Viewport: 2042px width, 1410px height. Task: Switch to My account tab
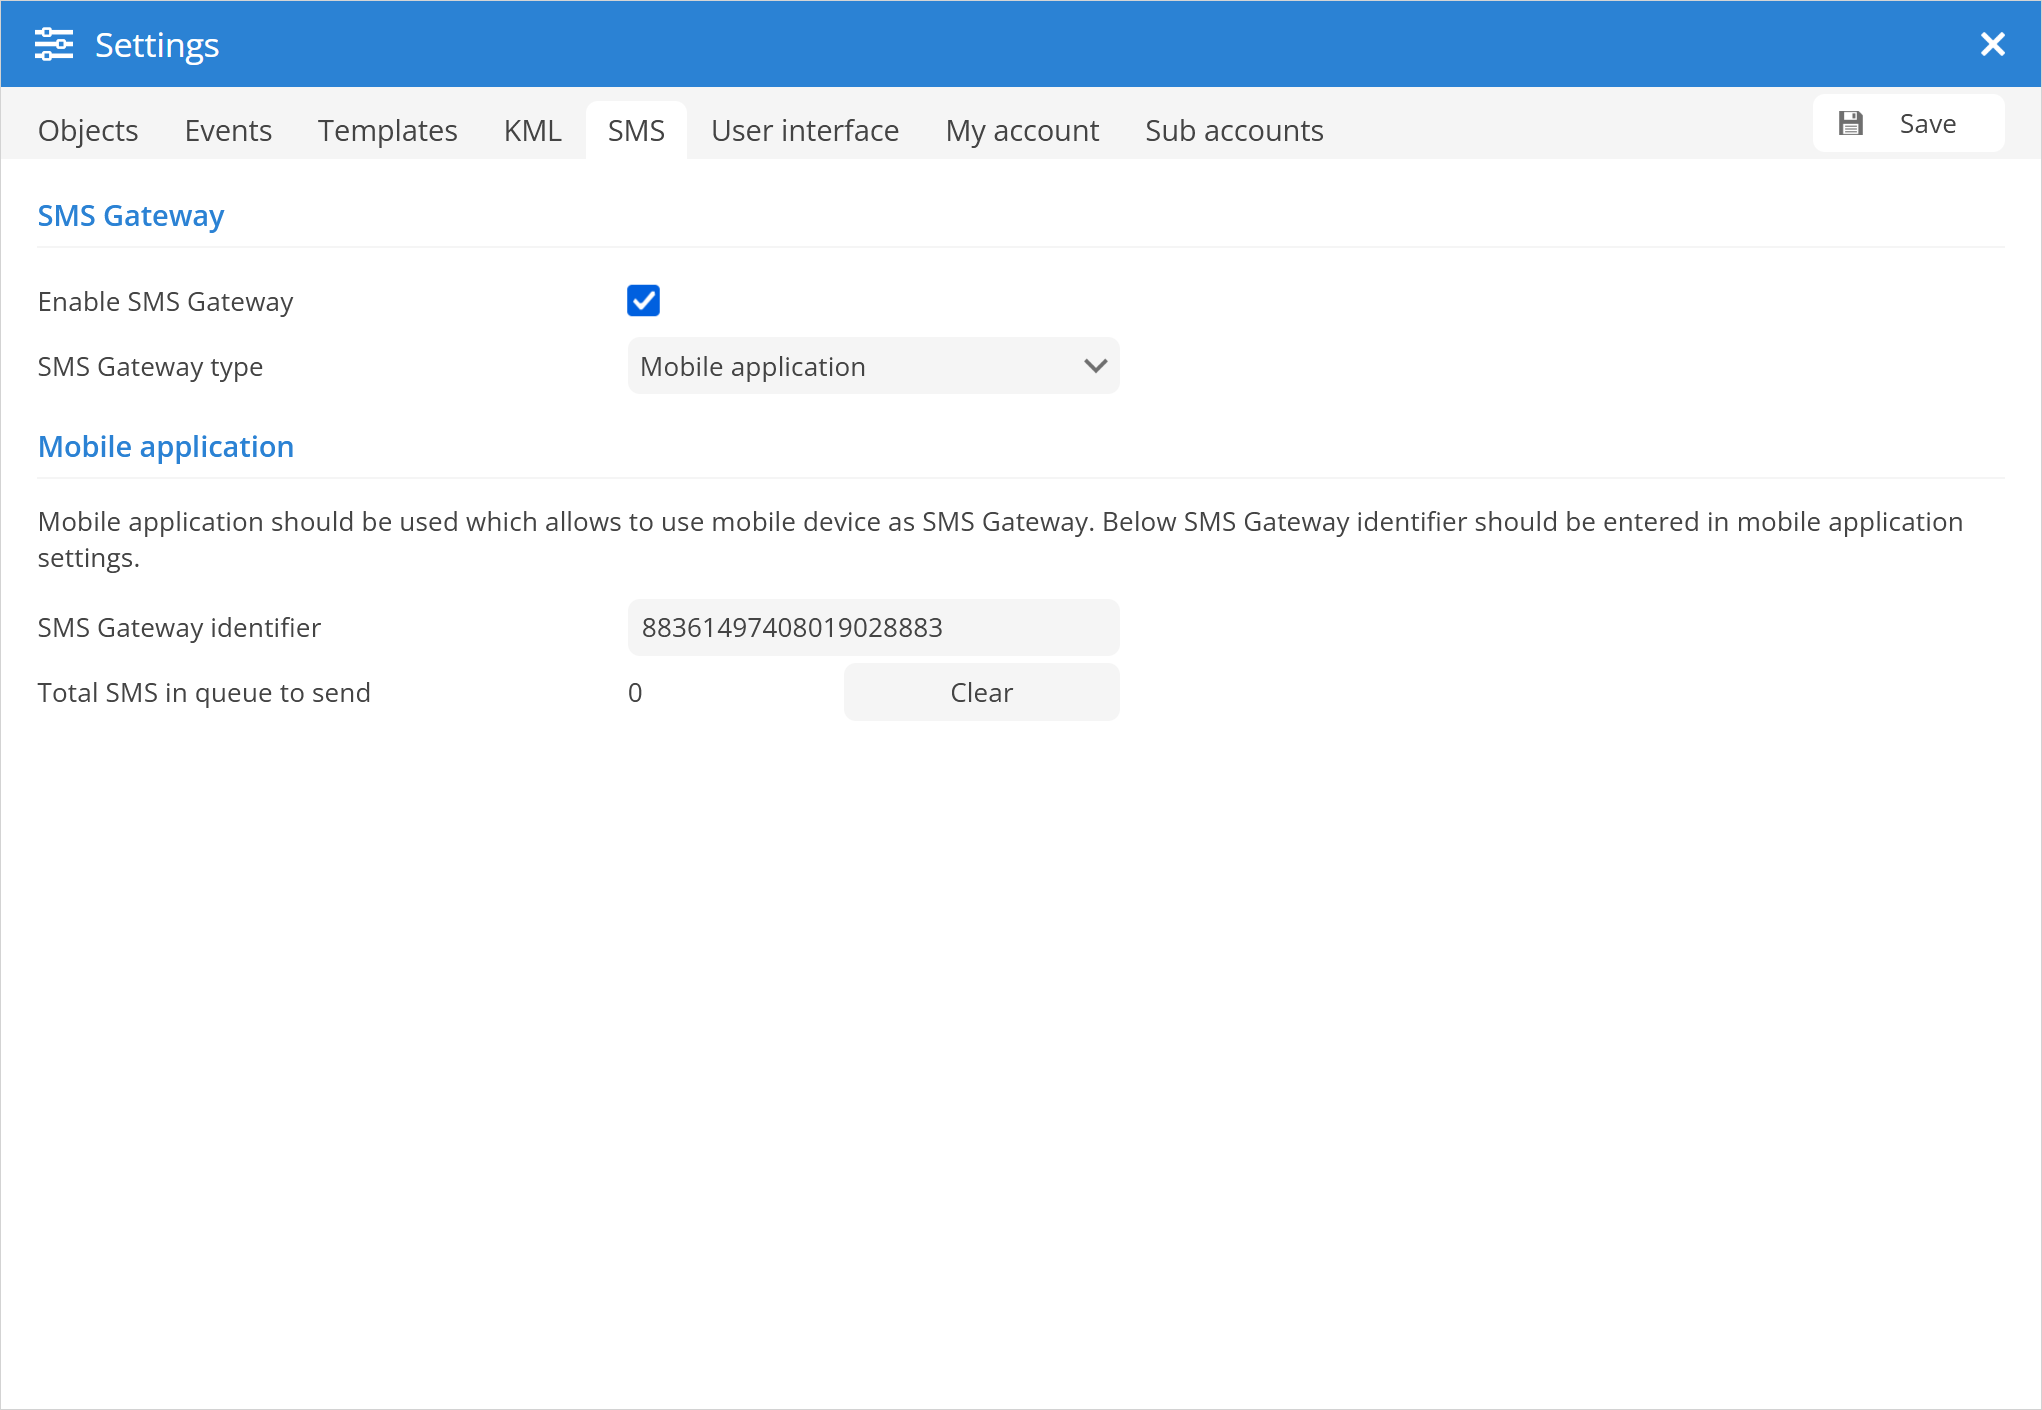(1022, 131)
